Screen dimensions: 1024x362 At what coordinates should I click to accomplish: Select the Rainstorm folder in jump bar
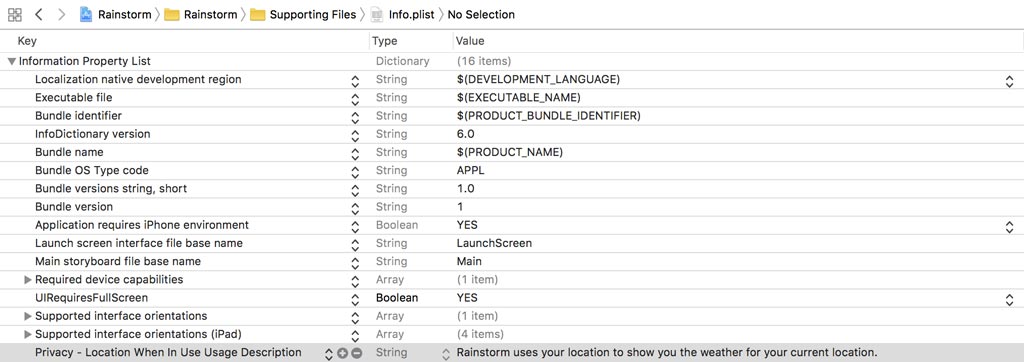201,14
